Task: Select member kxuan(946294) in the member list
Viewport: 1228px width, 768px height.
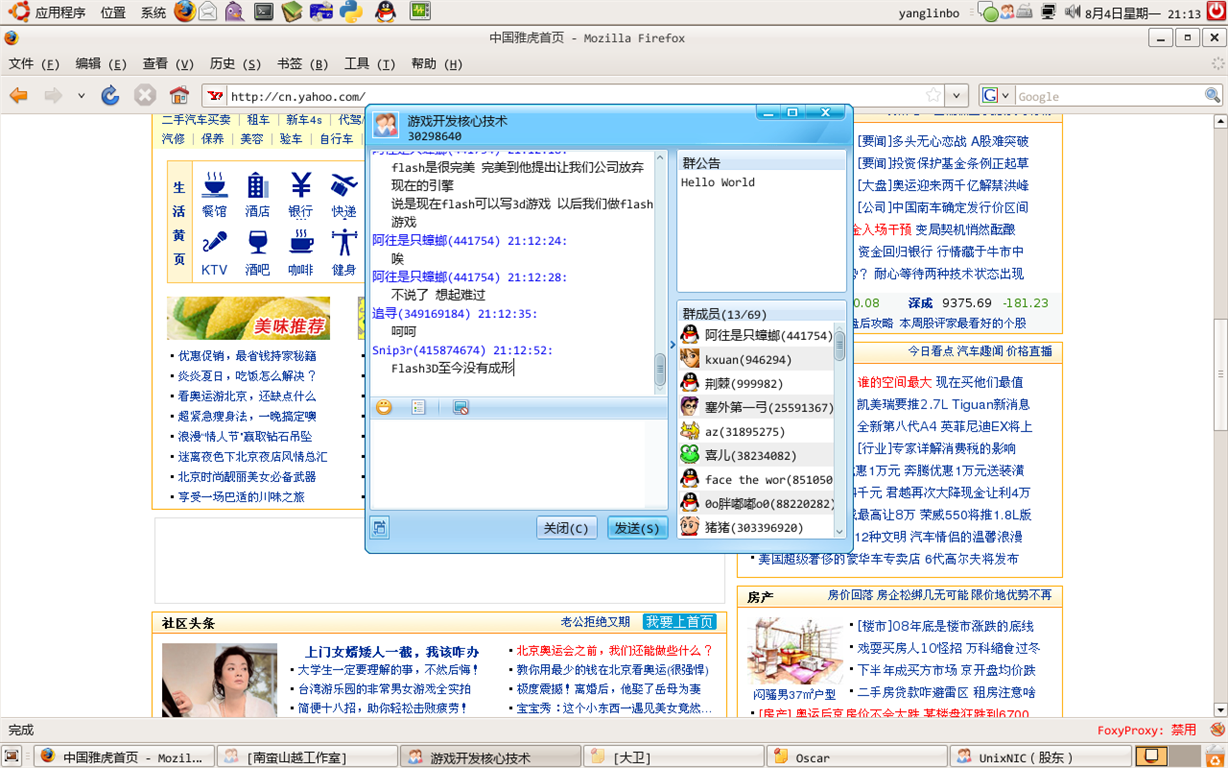Action: pyautogui.click(x=756, y=359)
